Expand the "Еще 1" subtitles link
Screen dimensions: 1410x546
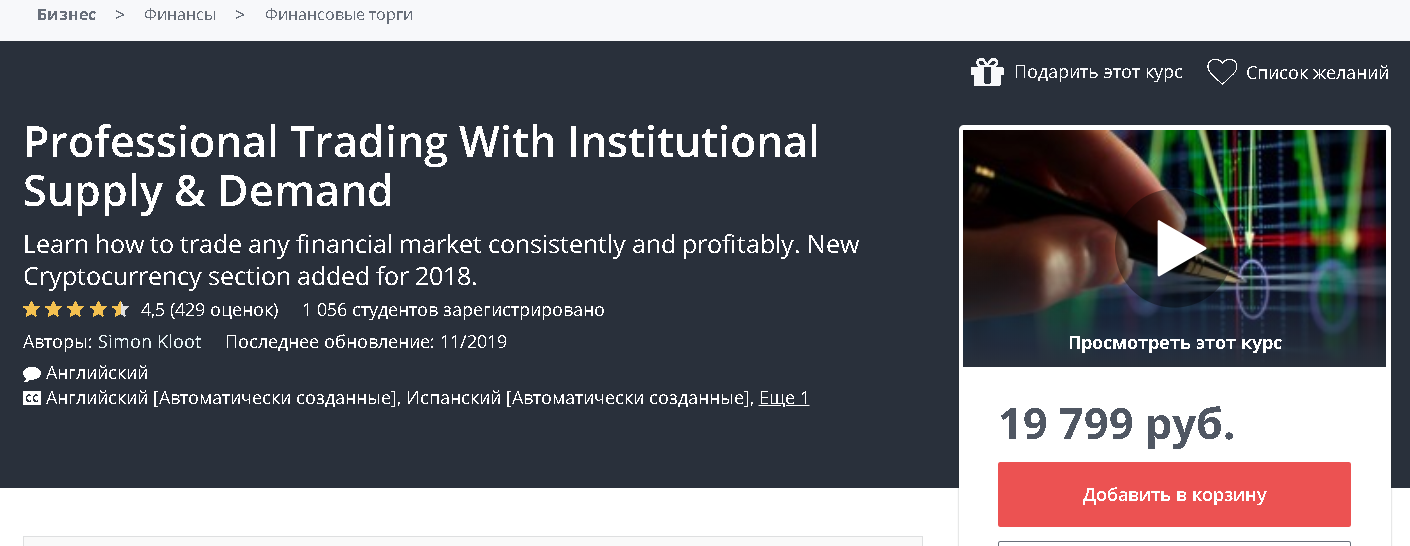[784, 398]
